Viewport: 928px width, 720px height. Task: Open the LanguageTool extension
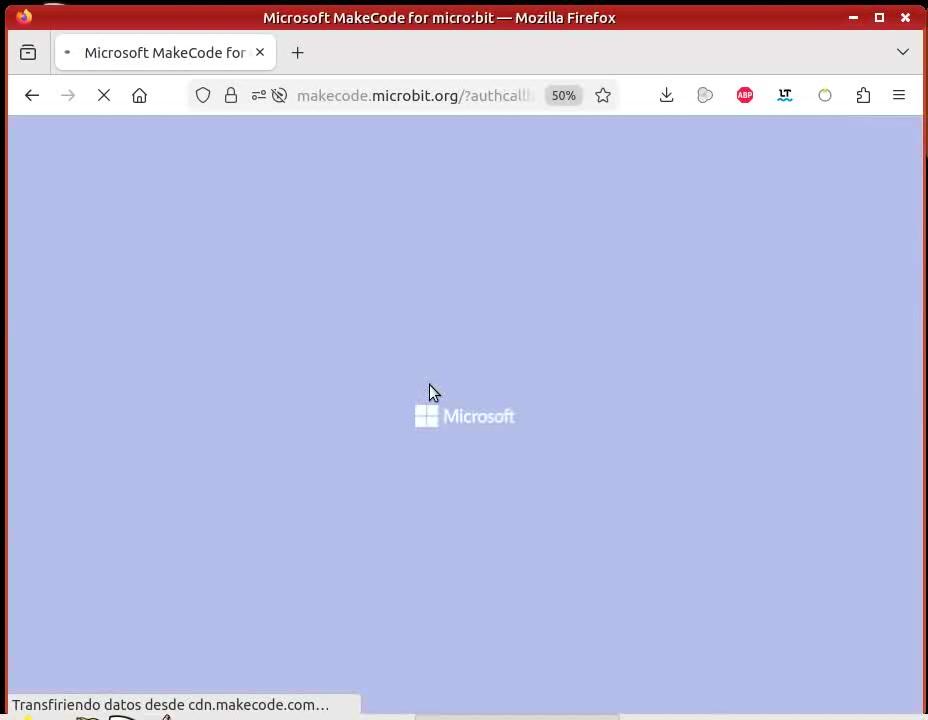785,95
